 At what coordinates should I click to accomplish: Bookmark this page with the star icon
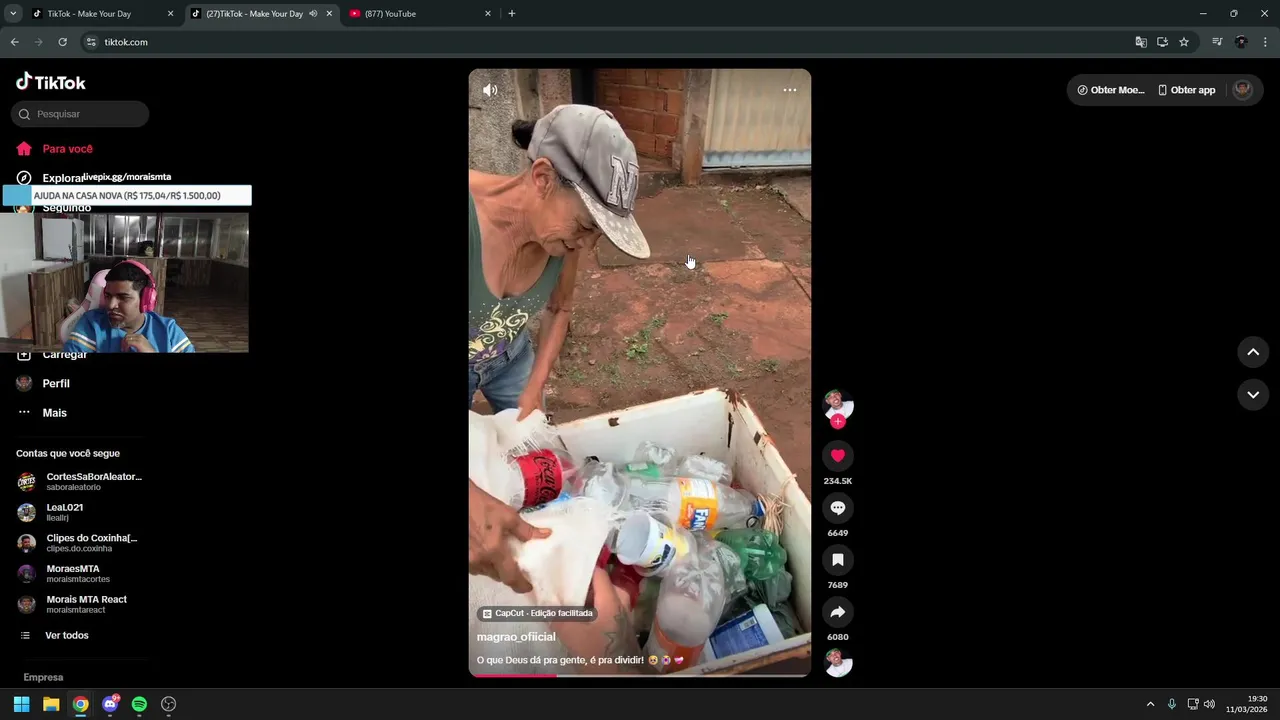[x=1184, y=42]
